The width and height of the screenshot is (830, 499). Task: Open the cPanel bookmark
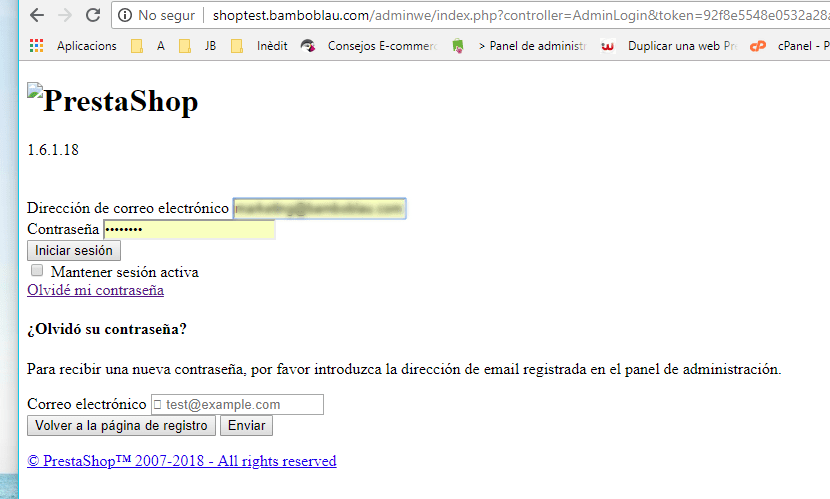[x=789, y=46]
